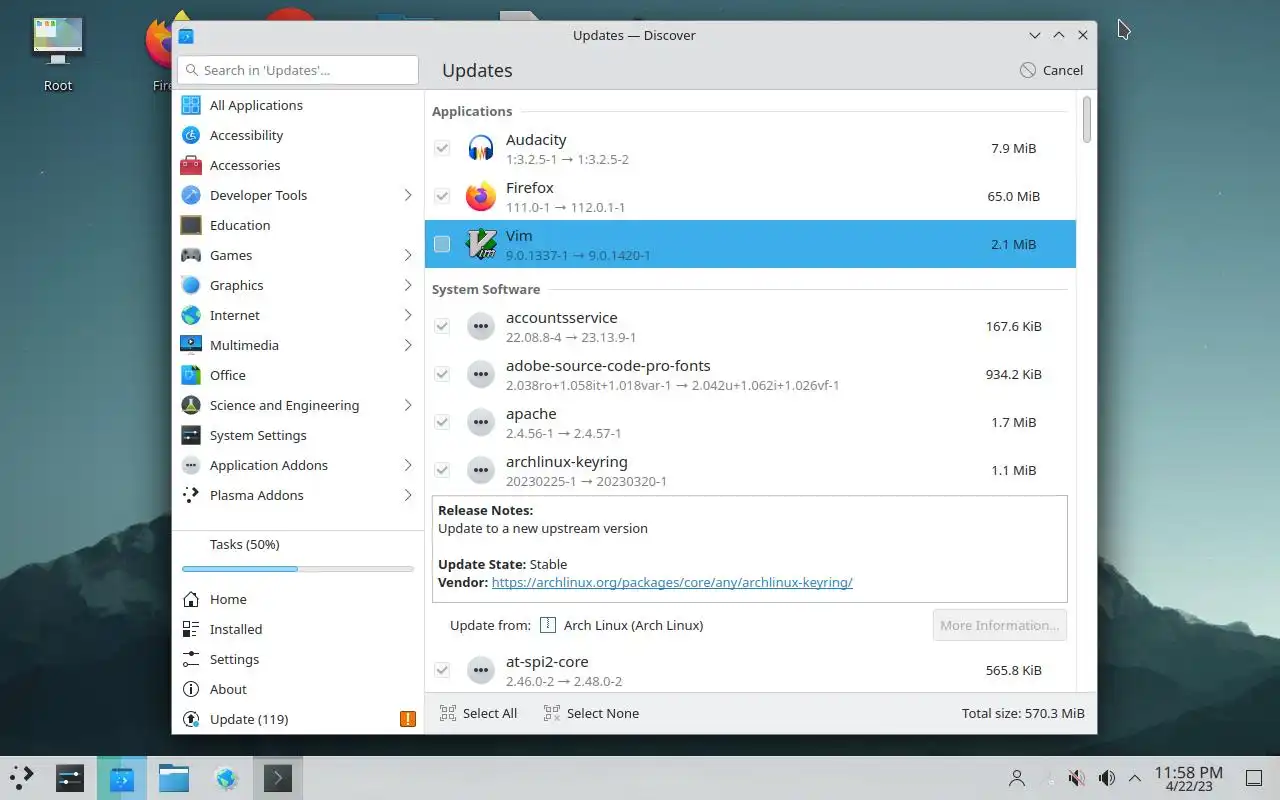Uncheck the Audacity update checkbox
The height and width of the screenshot is (800, 1280).
442,148
